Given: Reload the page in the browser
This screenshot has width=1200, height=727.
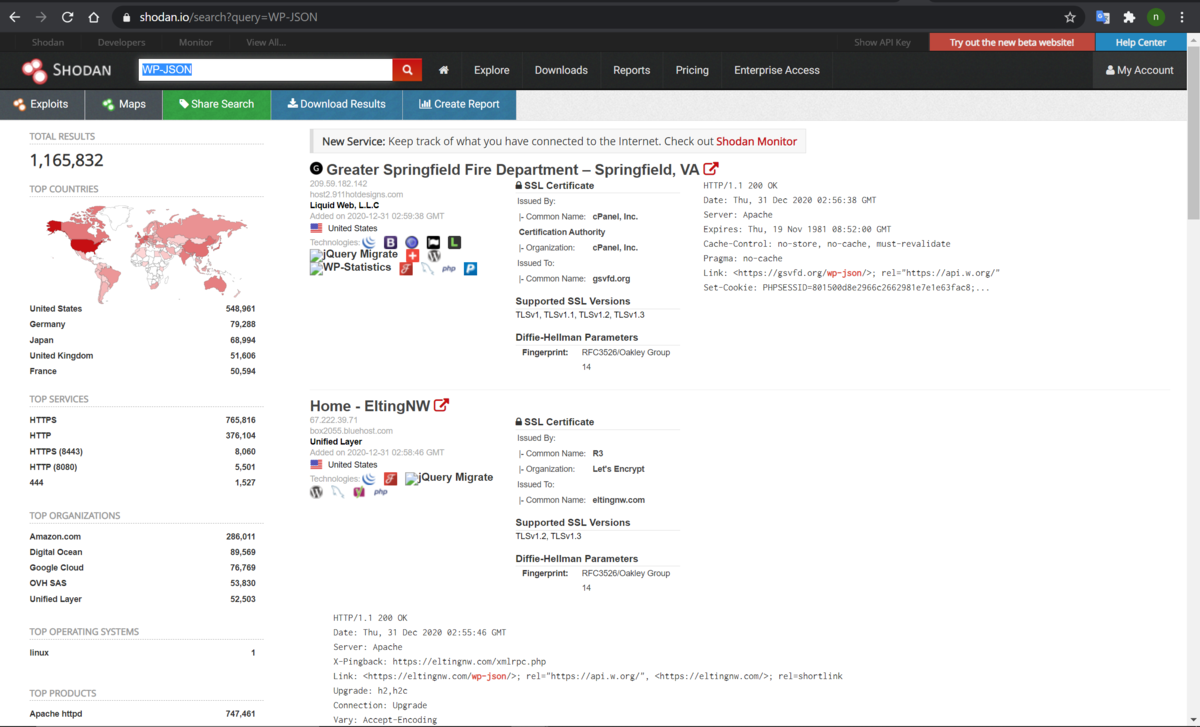Looking at the screenshot, I should (67, 17).
